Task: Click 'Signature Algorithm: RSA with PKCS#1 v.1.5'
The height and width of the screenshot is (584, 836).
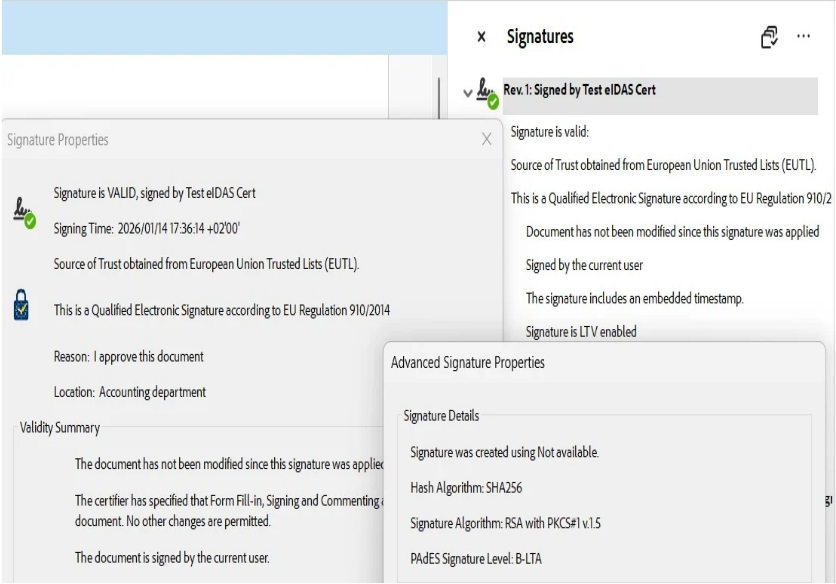Action: (505, 523)
